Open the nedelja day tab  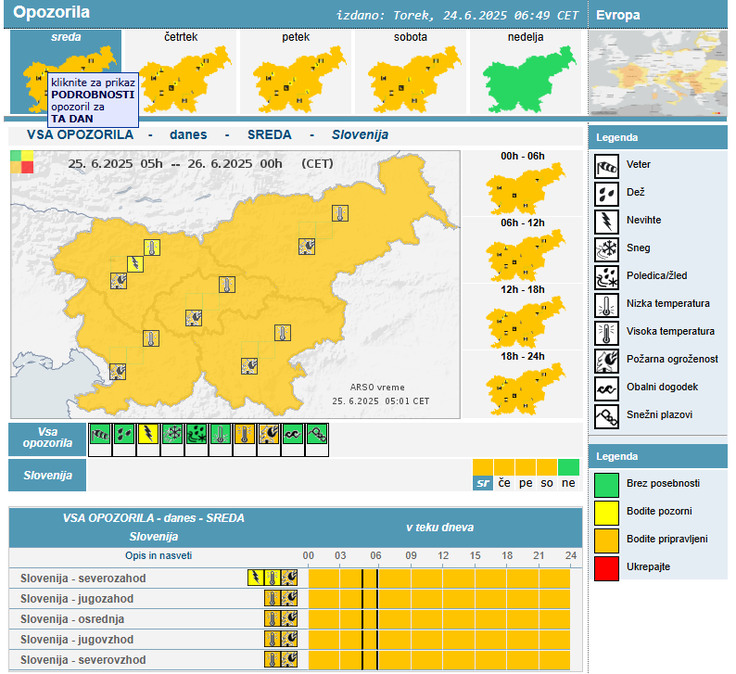click(526, 72)
